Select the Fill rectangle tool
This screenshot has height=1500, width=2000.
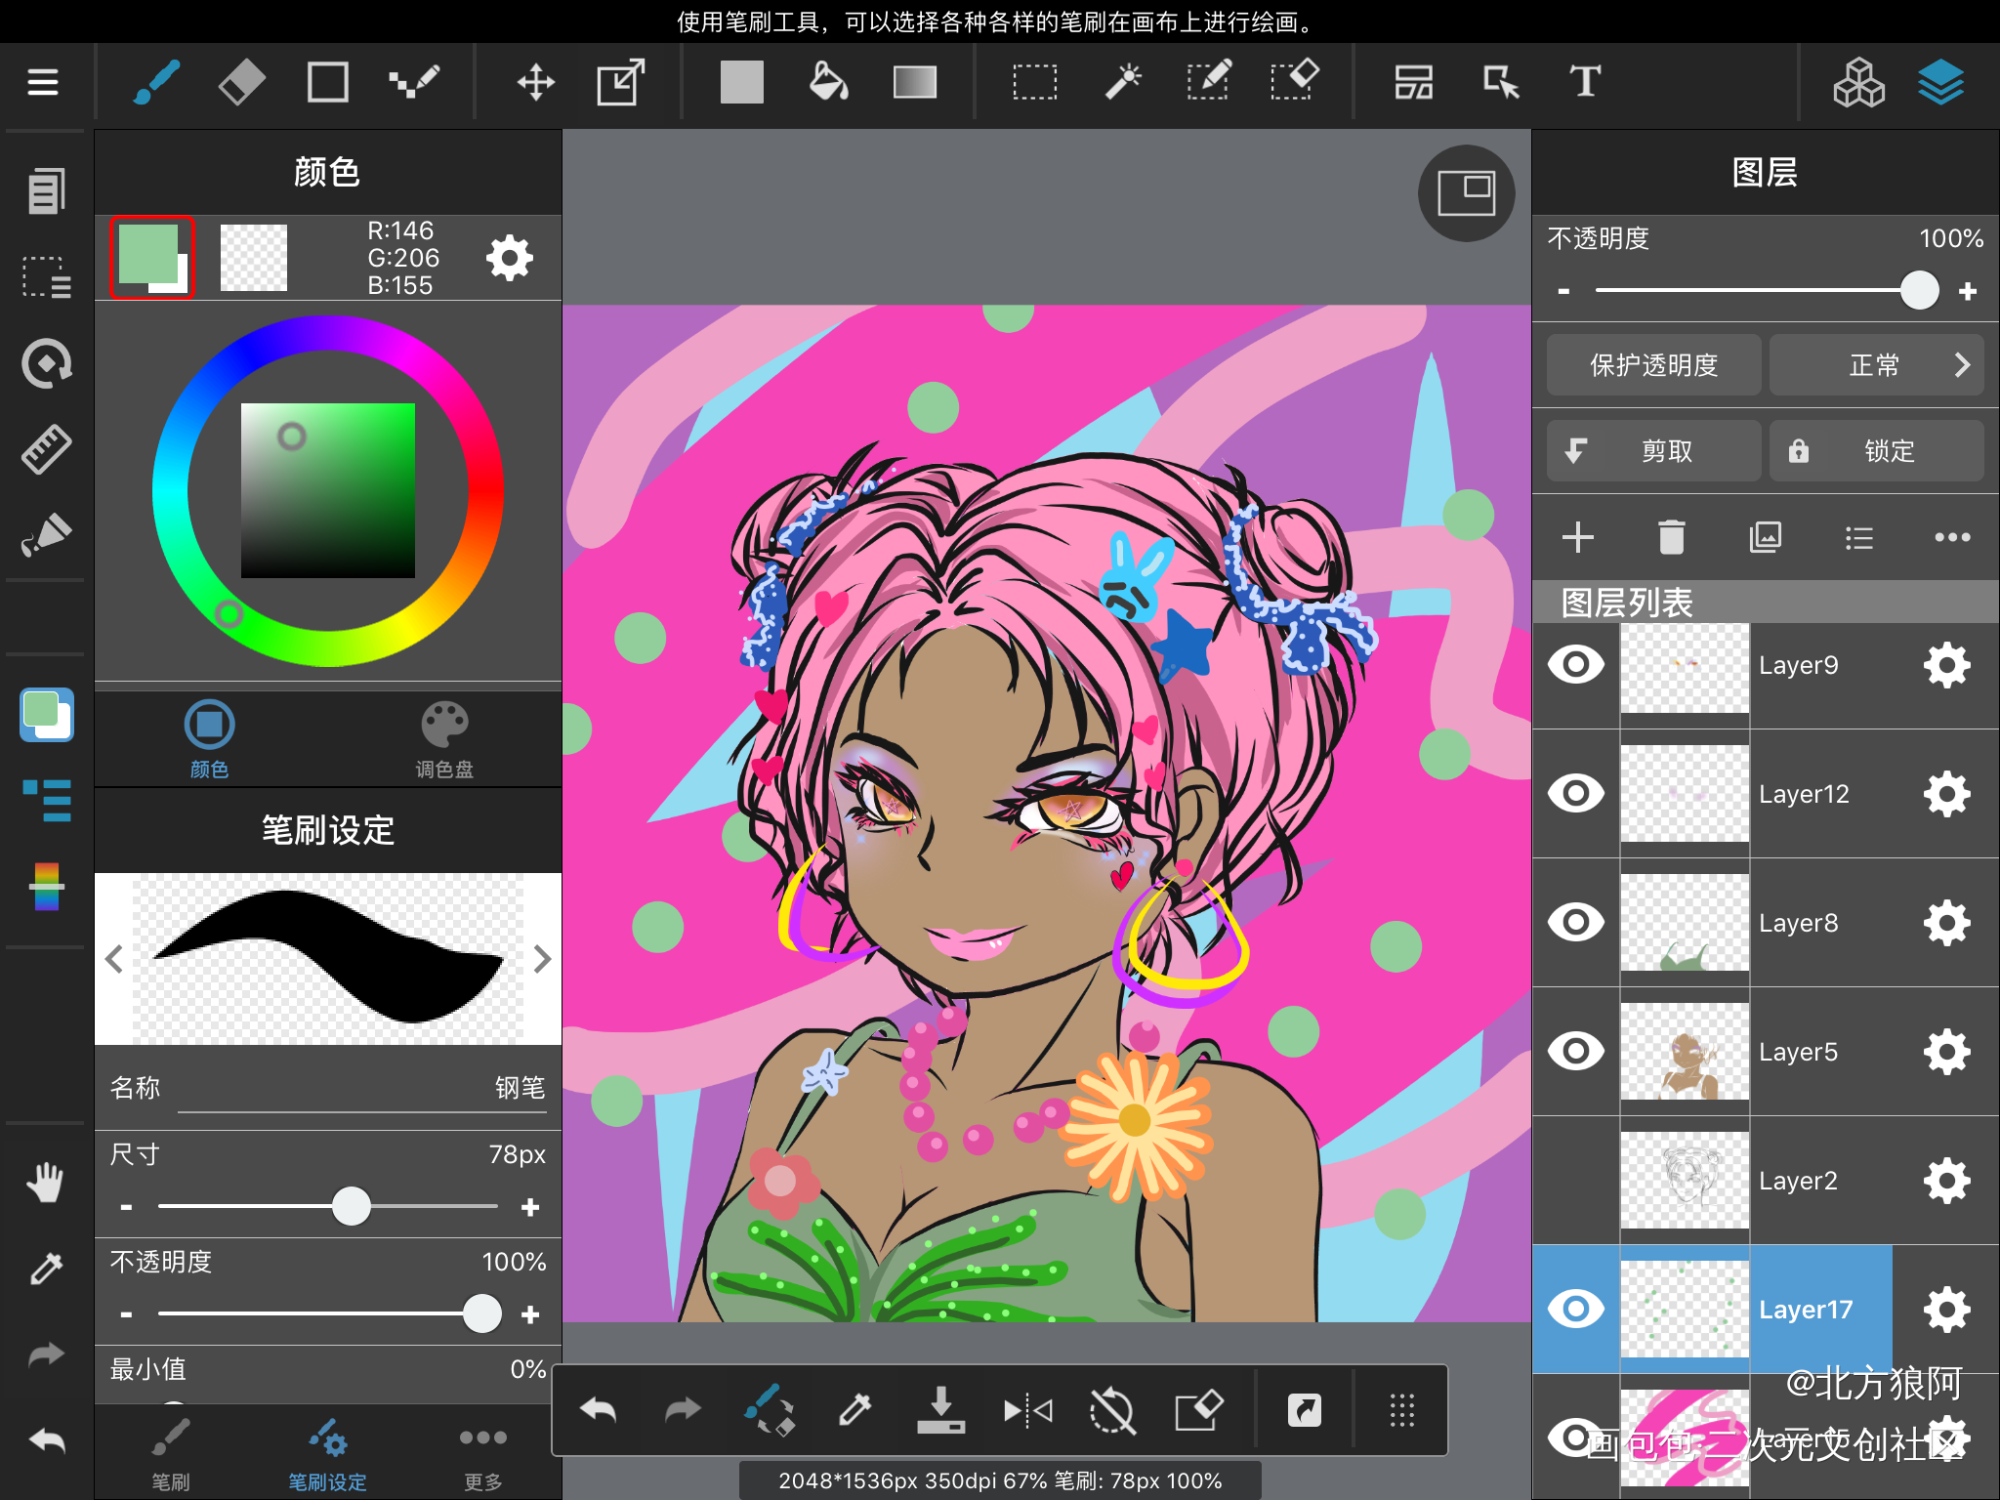pos(742,82)
